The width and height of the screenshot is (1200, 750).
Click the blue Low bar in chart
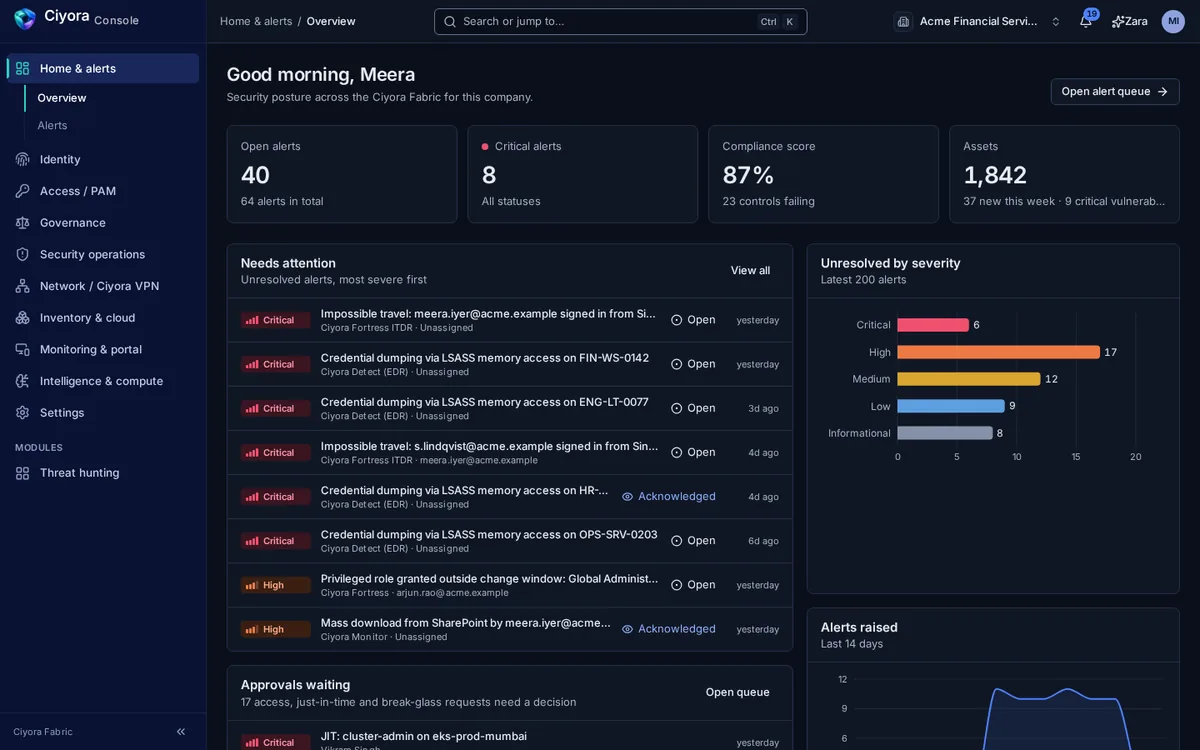(951, 406)
